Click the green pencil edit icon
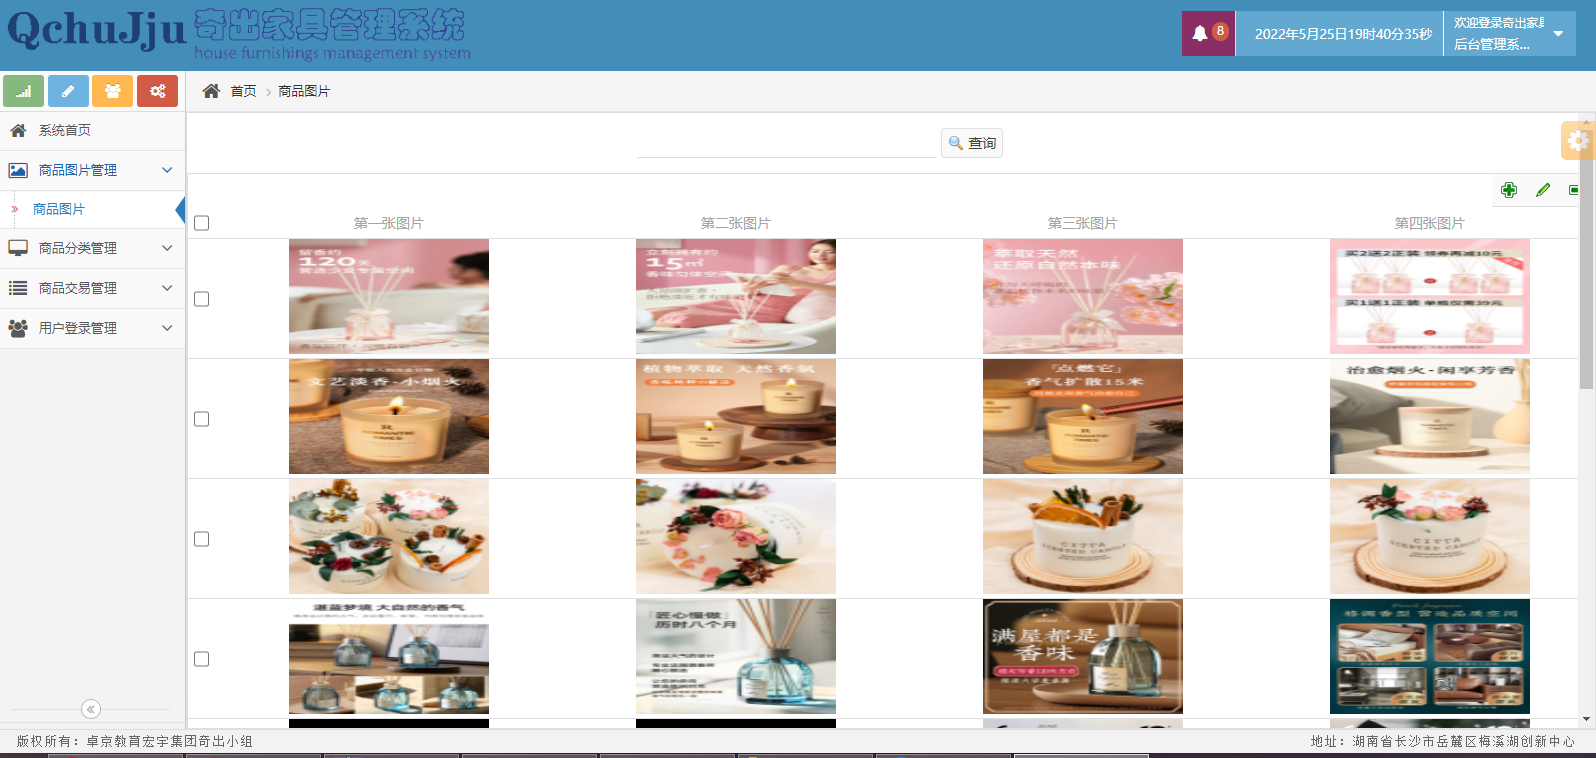 tap(1543, 190)
